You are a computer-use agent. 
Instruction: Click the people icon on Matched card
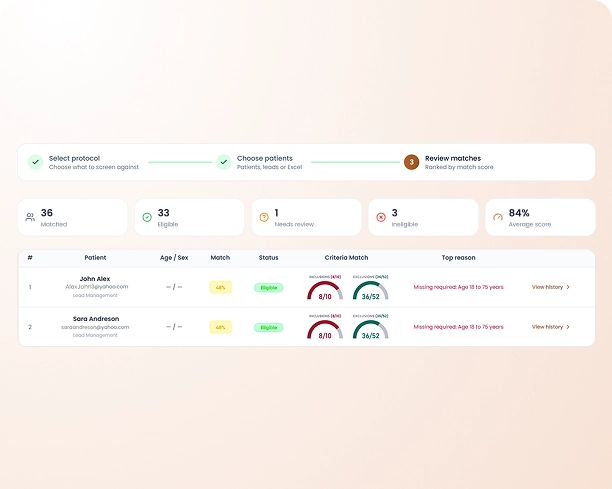30,217
